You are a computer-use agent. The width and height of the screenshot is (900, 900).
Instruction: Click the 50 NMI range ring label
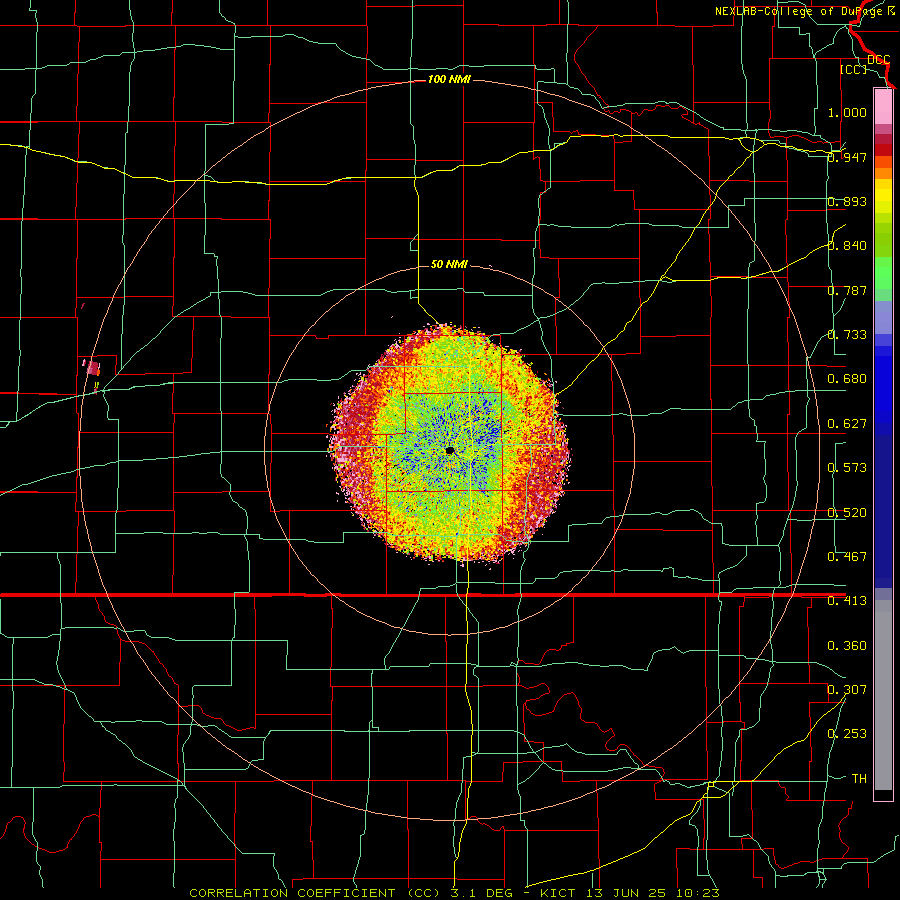[449, 264]
